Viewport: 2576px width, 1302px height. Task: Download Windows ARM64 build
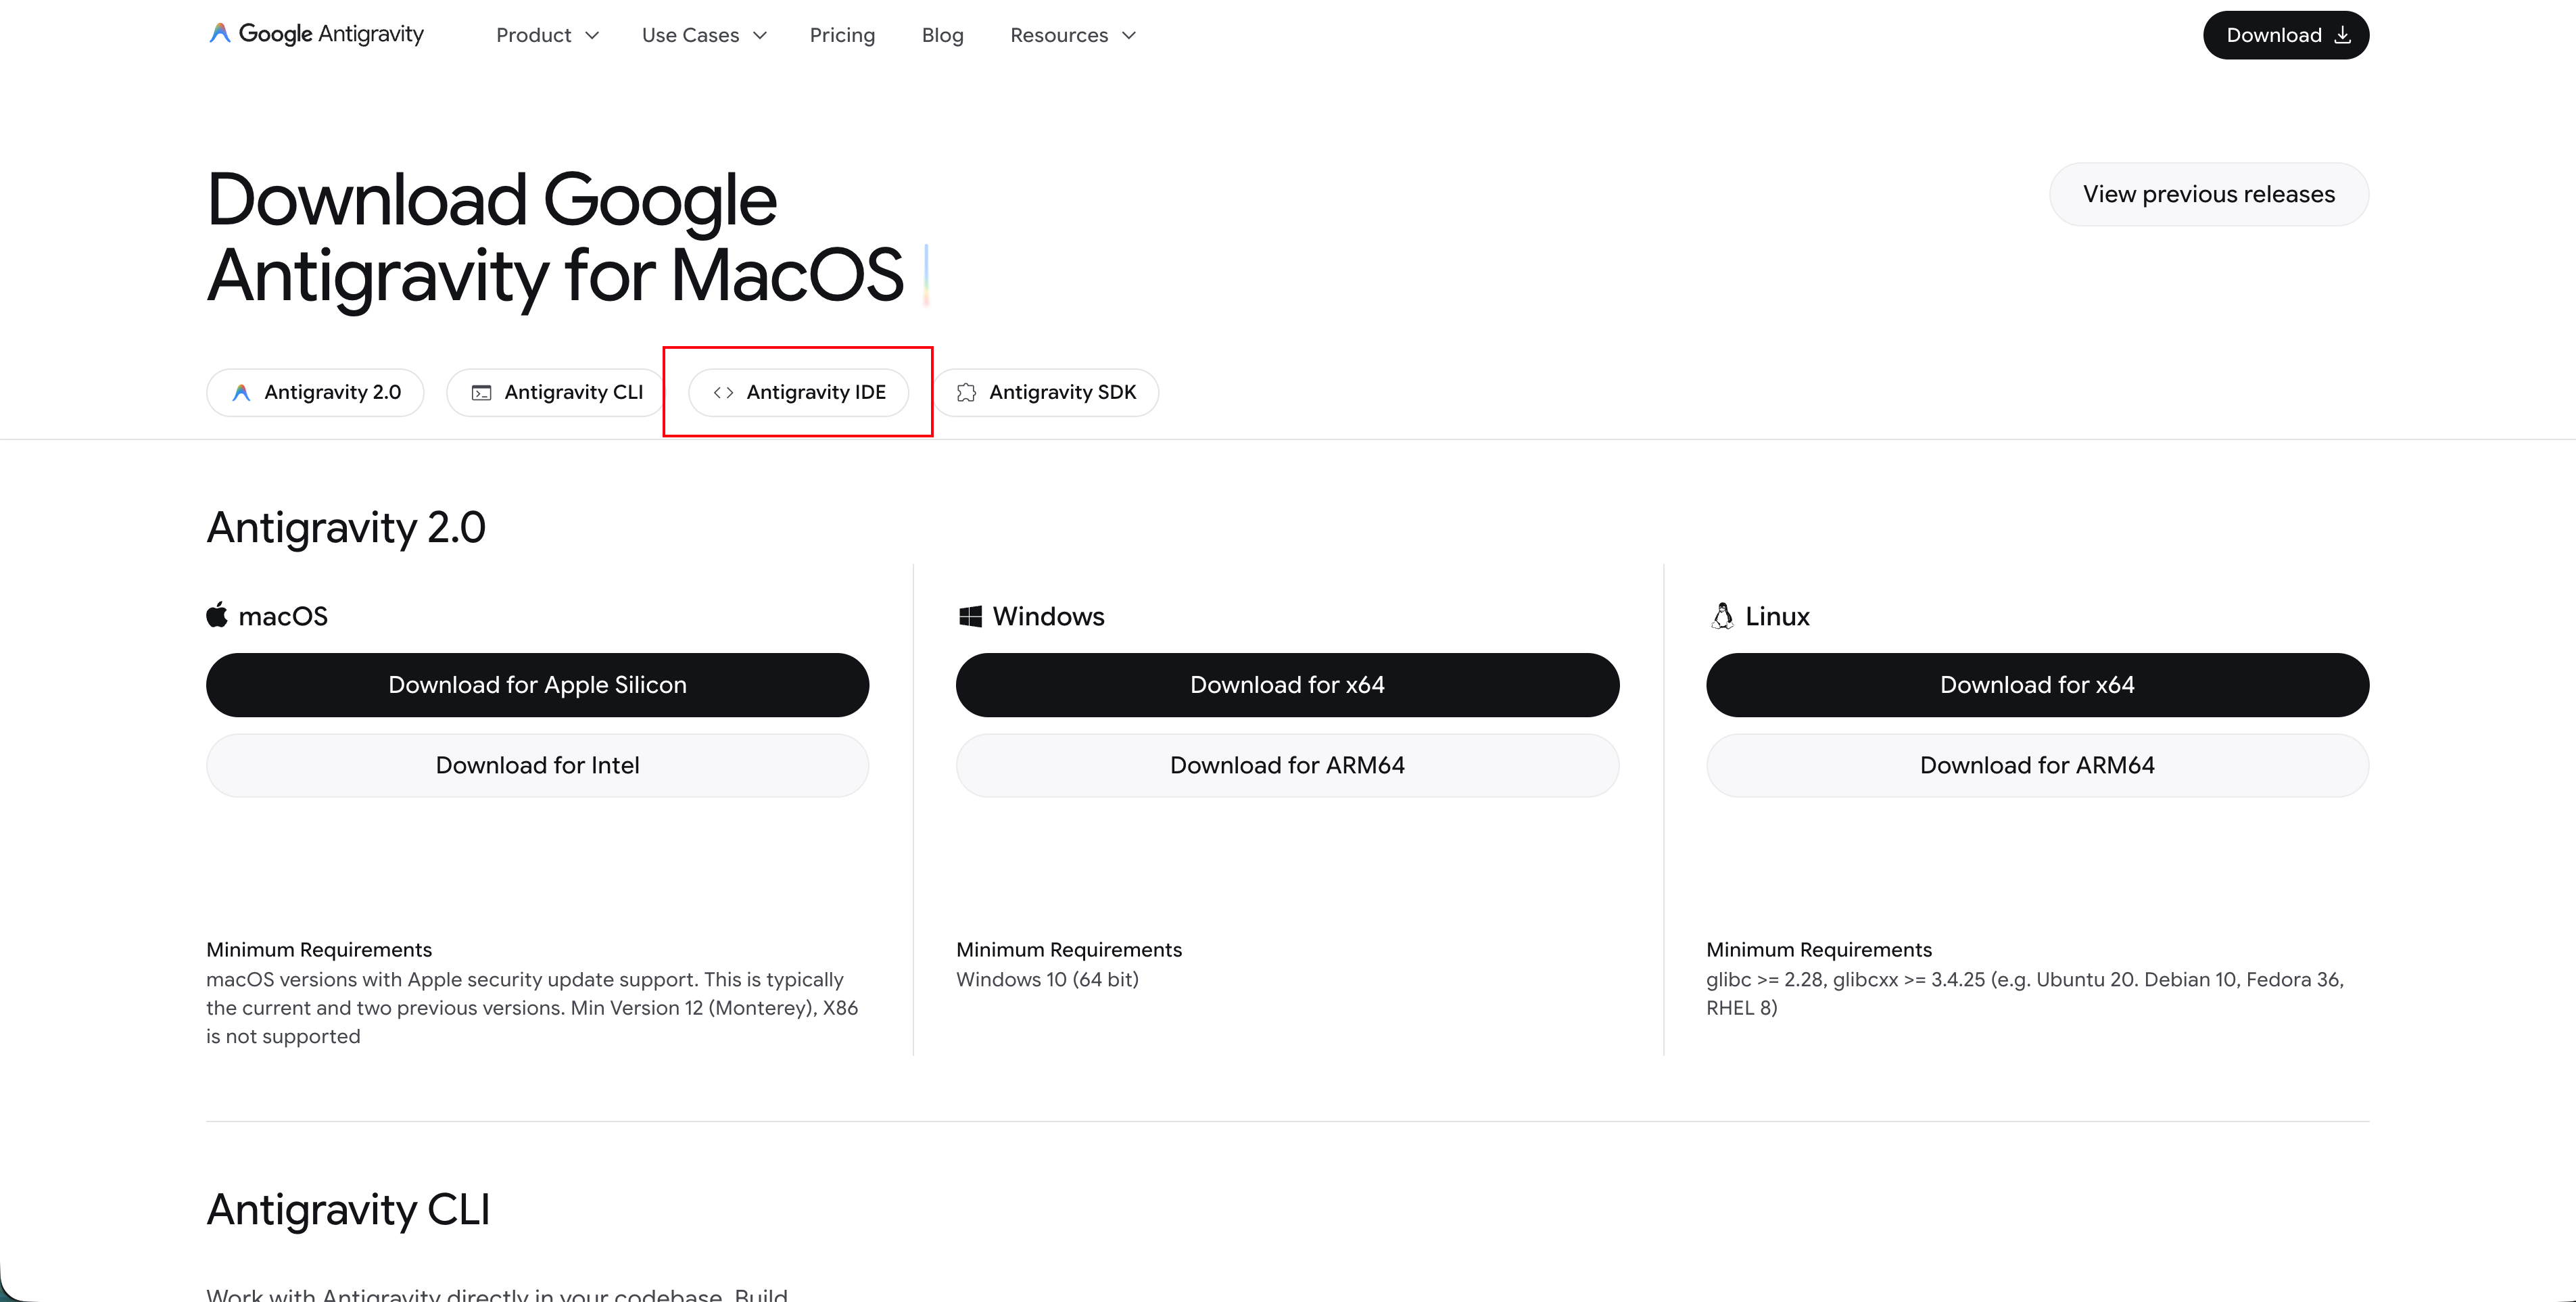point(1287,765)
